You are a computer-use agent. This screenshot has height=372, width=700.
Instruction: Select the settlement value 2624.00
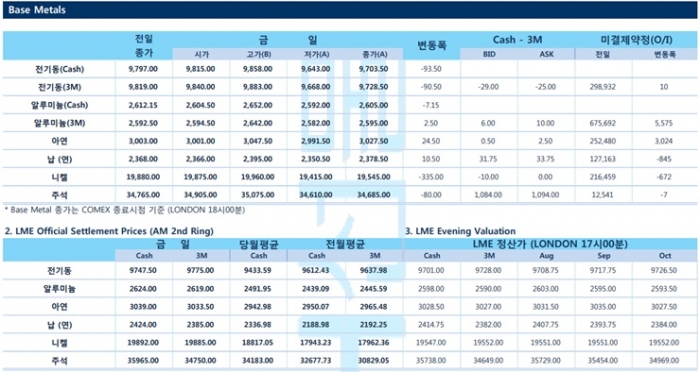coord(143,289)
